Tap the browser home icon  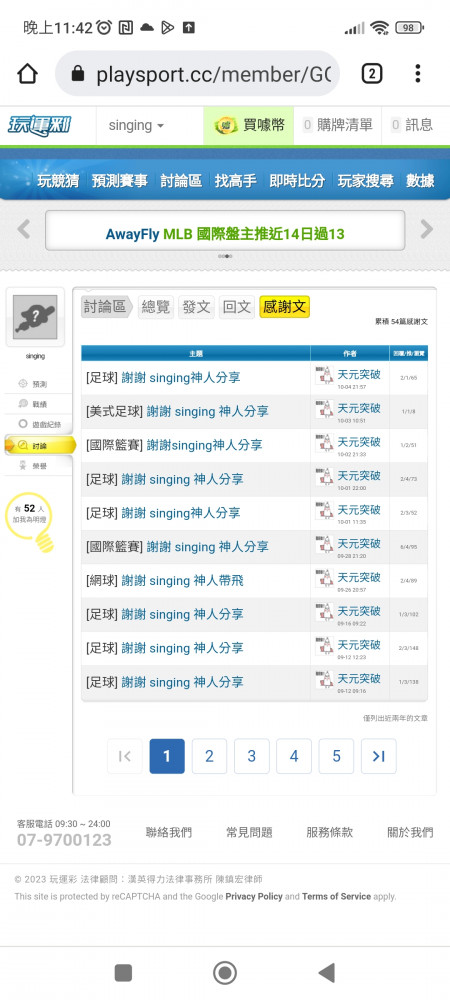(27, 74)
